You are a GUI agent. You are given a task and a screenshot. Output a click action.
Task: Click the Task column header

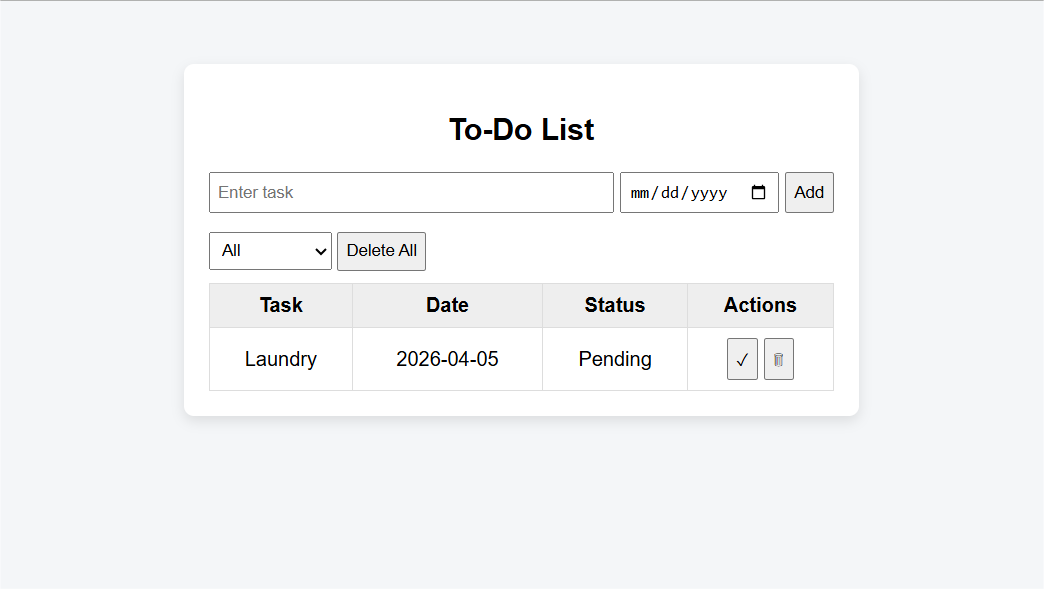point(281,306)
